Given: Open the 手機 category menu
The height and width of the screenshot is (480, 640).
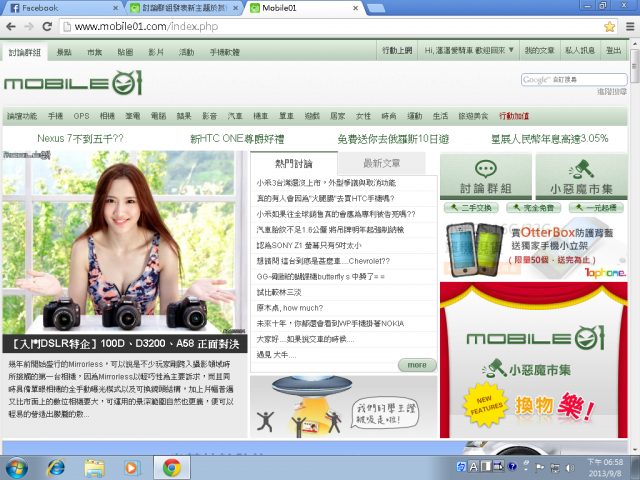Looking at the screenshot, I should (56, 116).
